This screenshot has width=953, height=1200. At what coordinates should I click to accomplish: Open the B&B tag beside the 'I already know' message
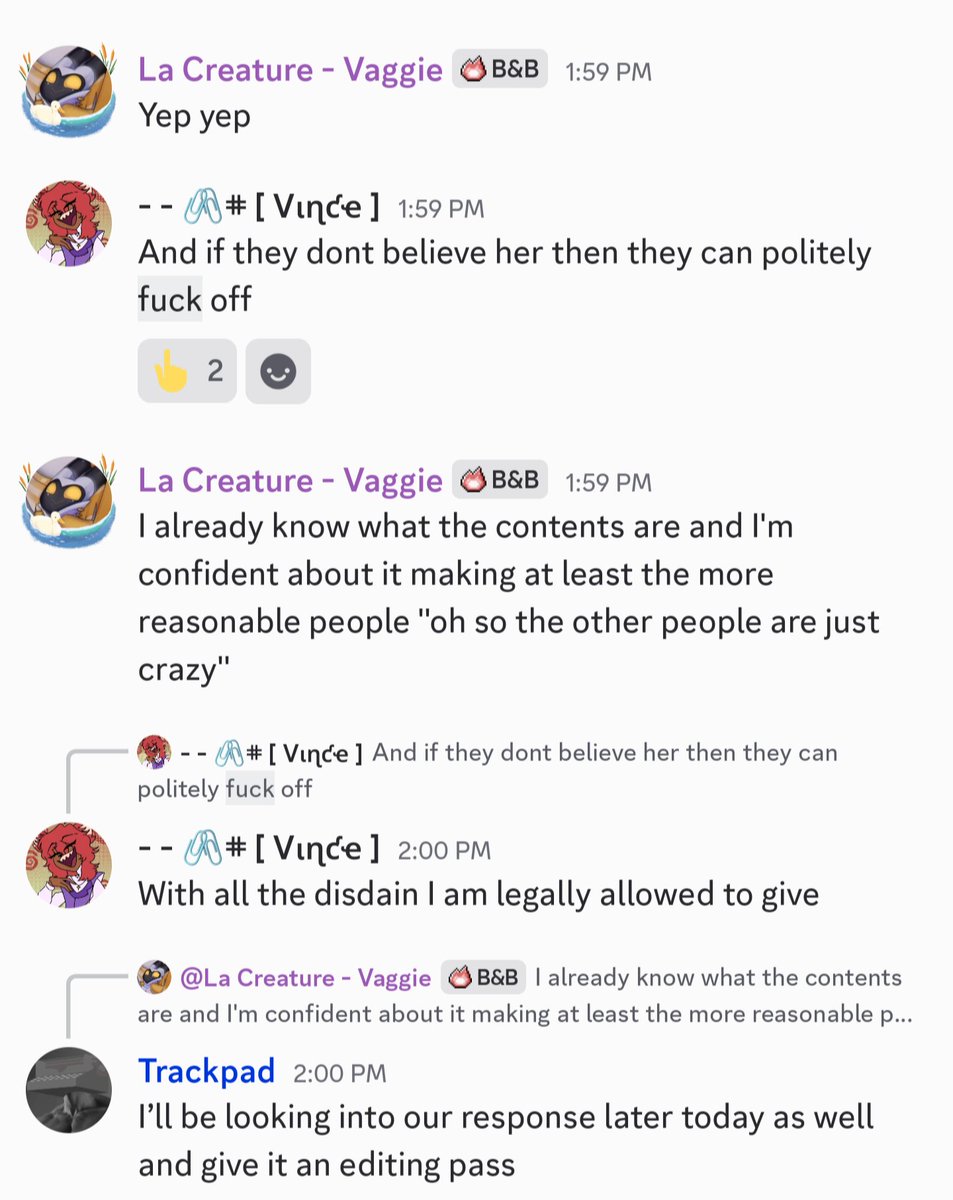coord(500,480)
